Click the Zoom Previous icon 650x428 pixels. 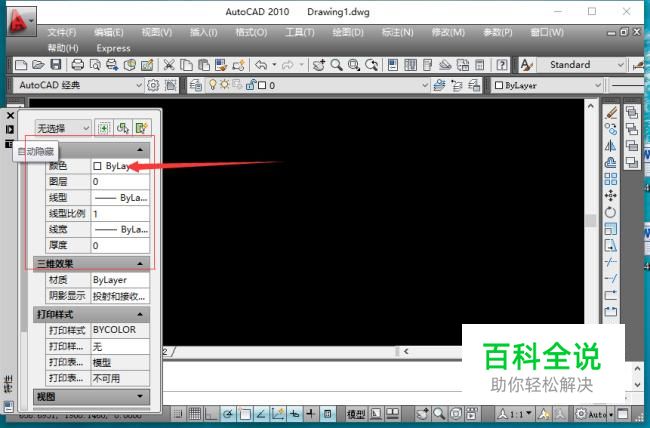(371, 65)
